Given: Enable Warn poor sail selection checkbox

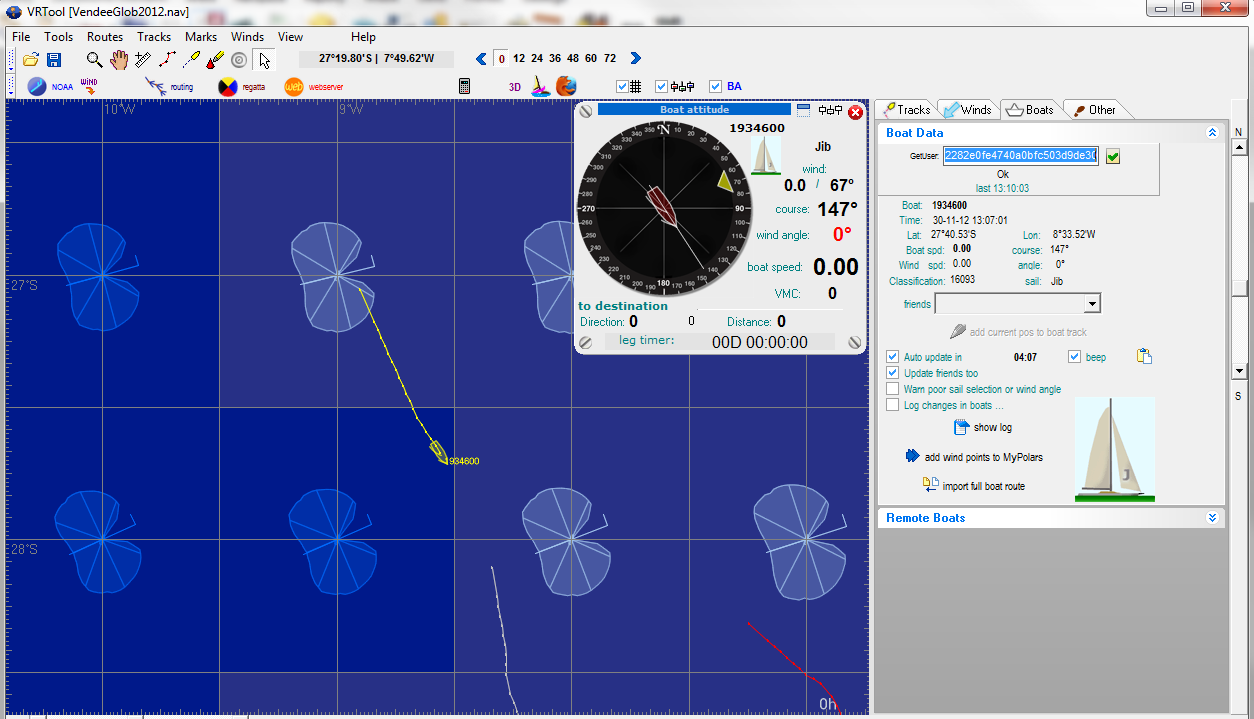Looking at the screenshot, I should pos(893,389).
